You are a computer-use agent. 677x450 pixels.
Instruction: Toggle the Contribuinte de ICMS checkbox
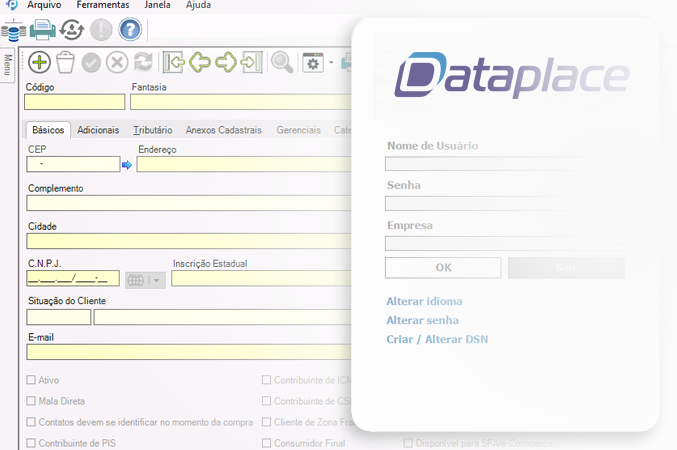(x=266, y=380)
